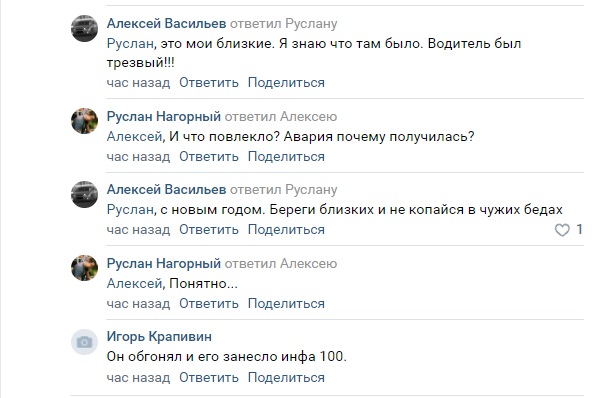This screenshot has width=605, height=398.
Task: Reply to 'Береги близких' comment
Action: [x=209, y=230]
